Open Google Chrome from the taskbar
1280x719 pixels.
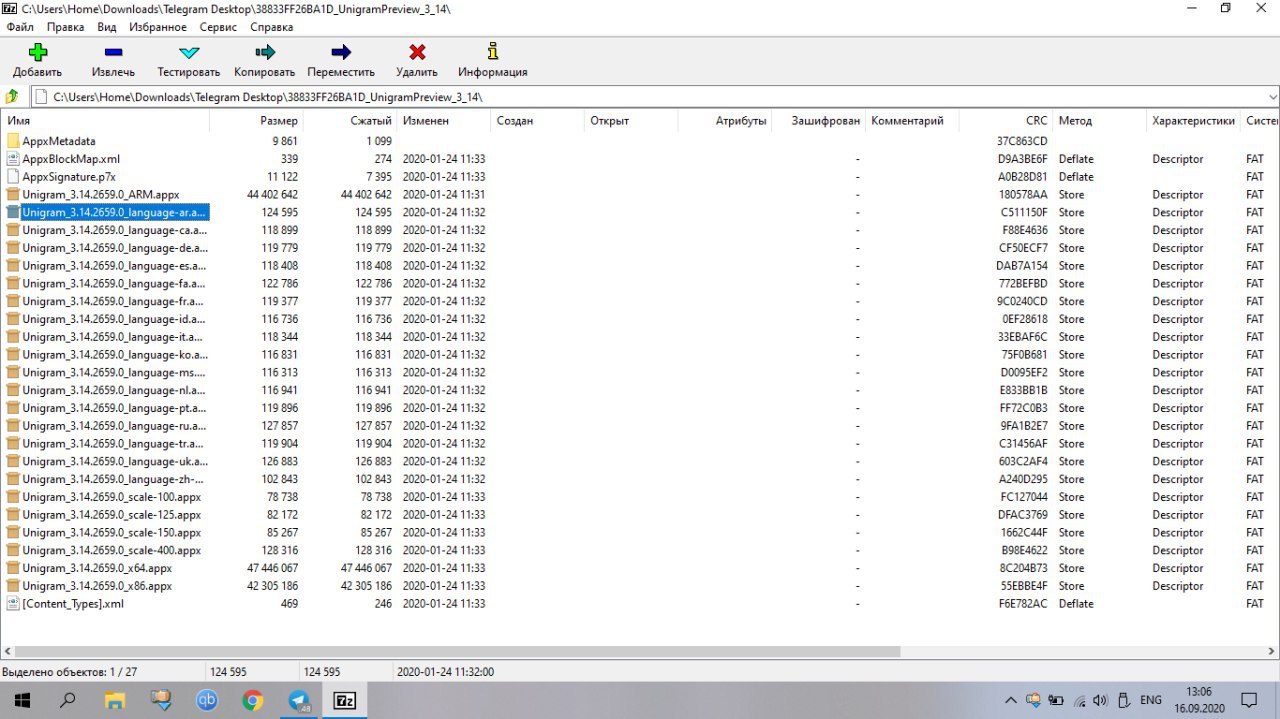point(253,700)
